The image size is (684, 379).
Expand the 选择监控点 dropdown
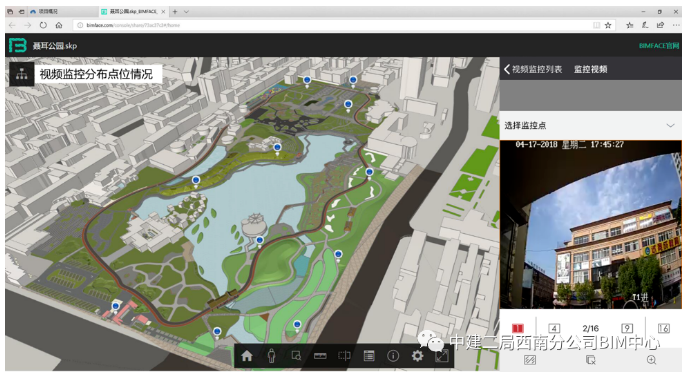pyautogui.click(x=591, y=126)
